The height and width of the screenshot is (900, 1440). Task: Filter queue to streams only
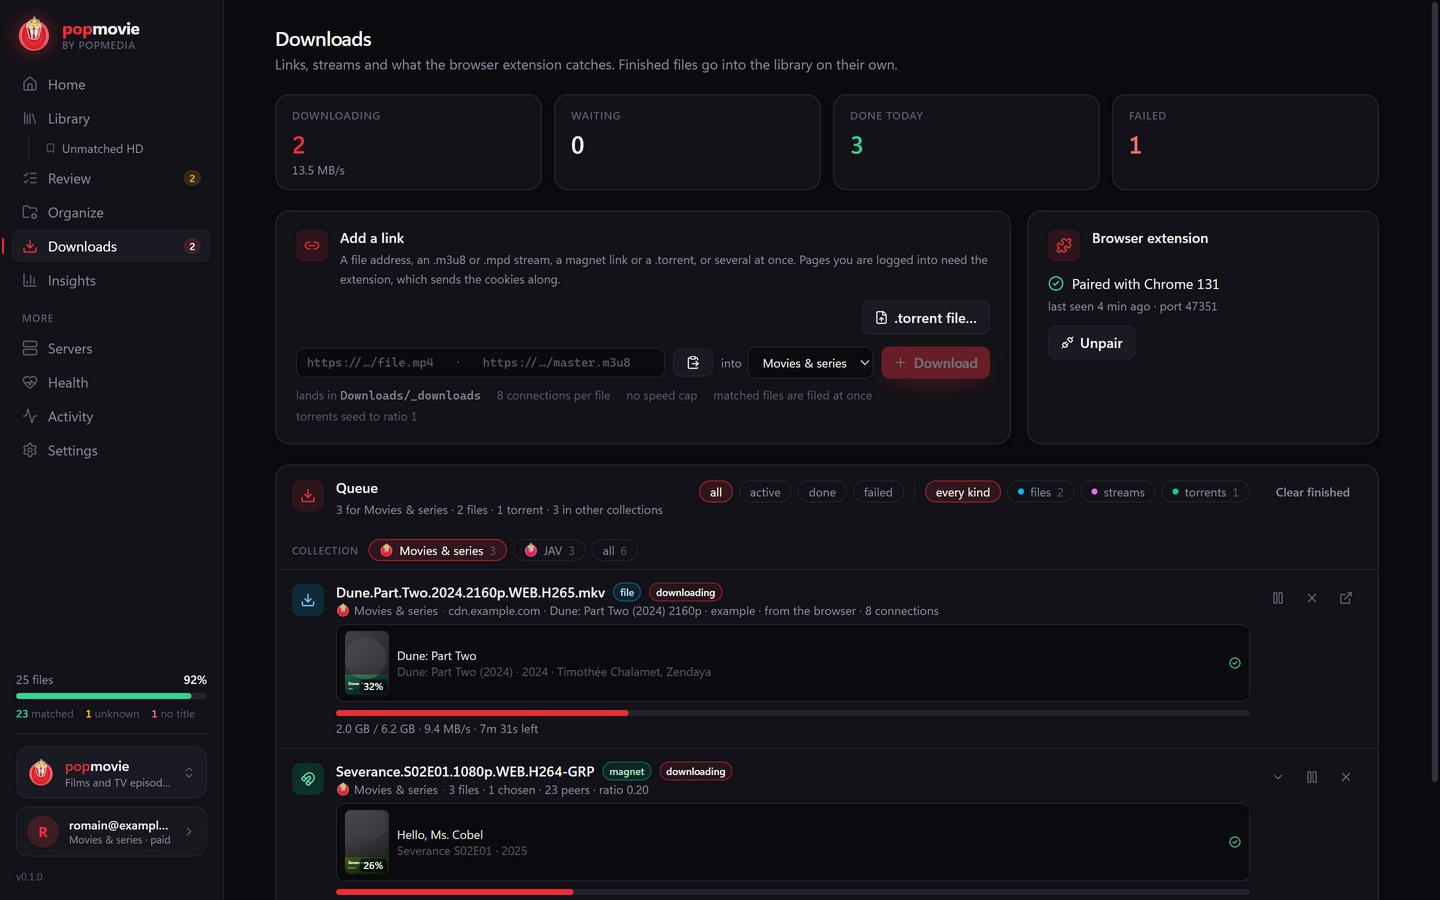[x=1118, y=492]
